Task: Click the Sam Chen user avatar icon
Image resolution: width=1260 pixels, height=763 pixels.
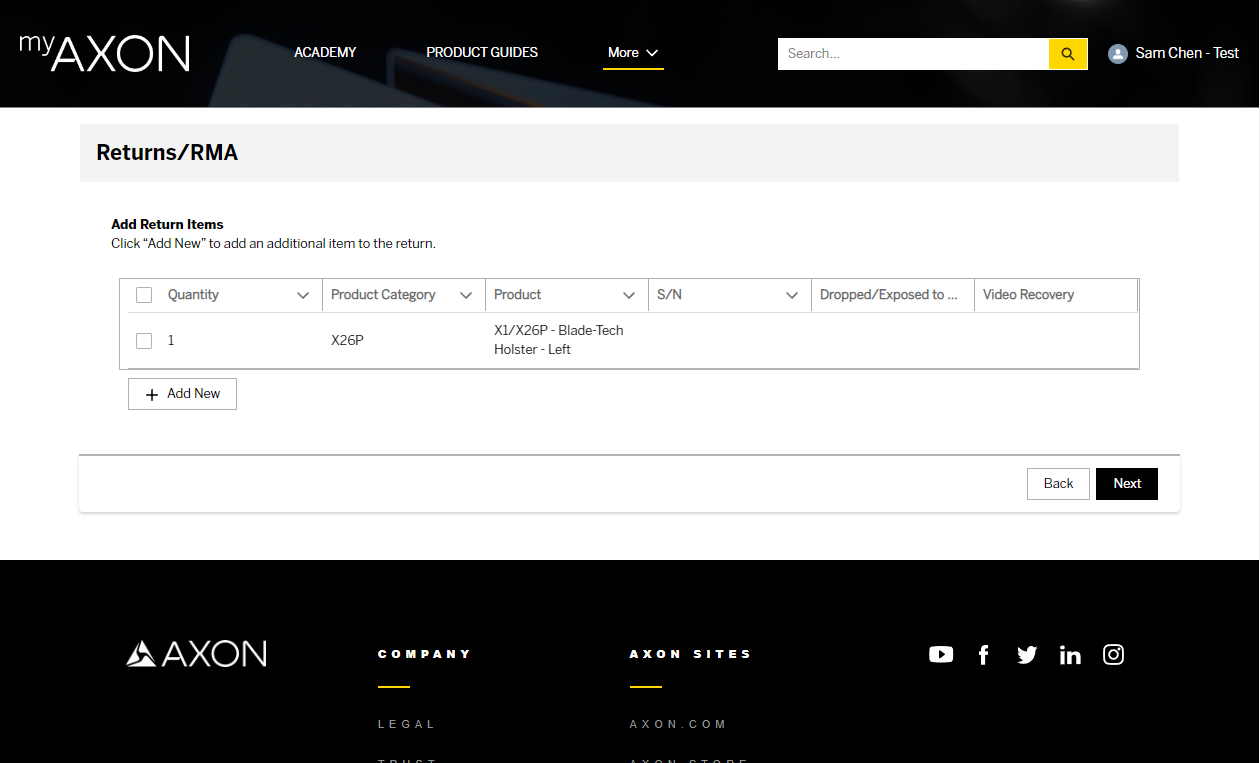Action: (1117, 53)
